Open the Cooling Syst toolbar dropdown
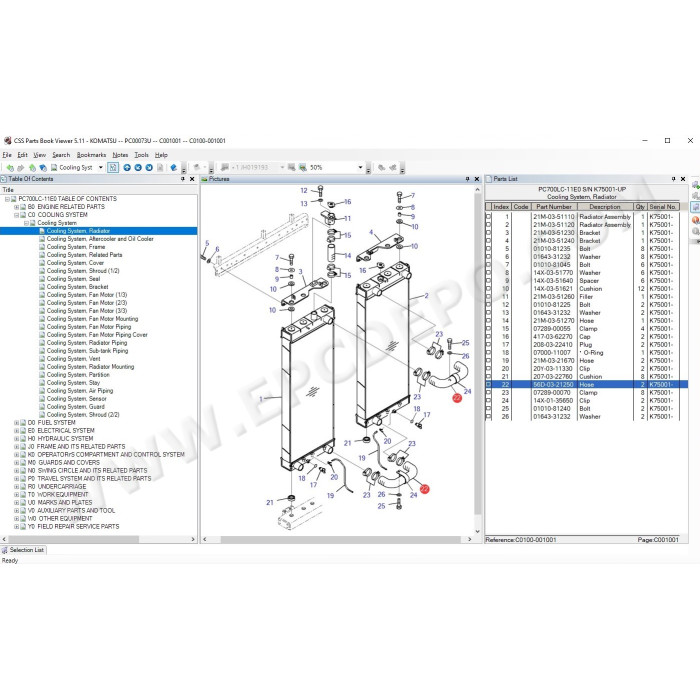This screenshot has width=700, height=700. (100, 168)
